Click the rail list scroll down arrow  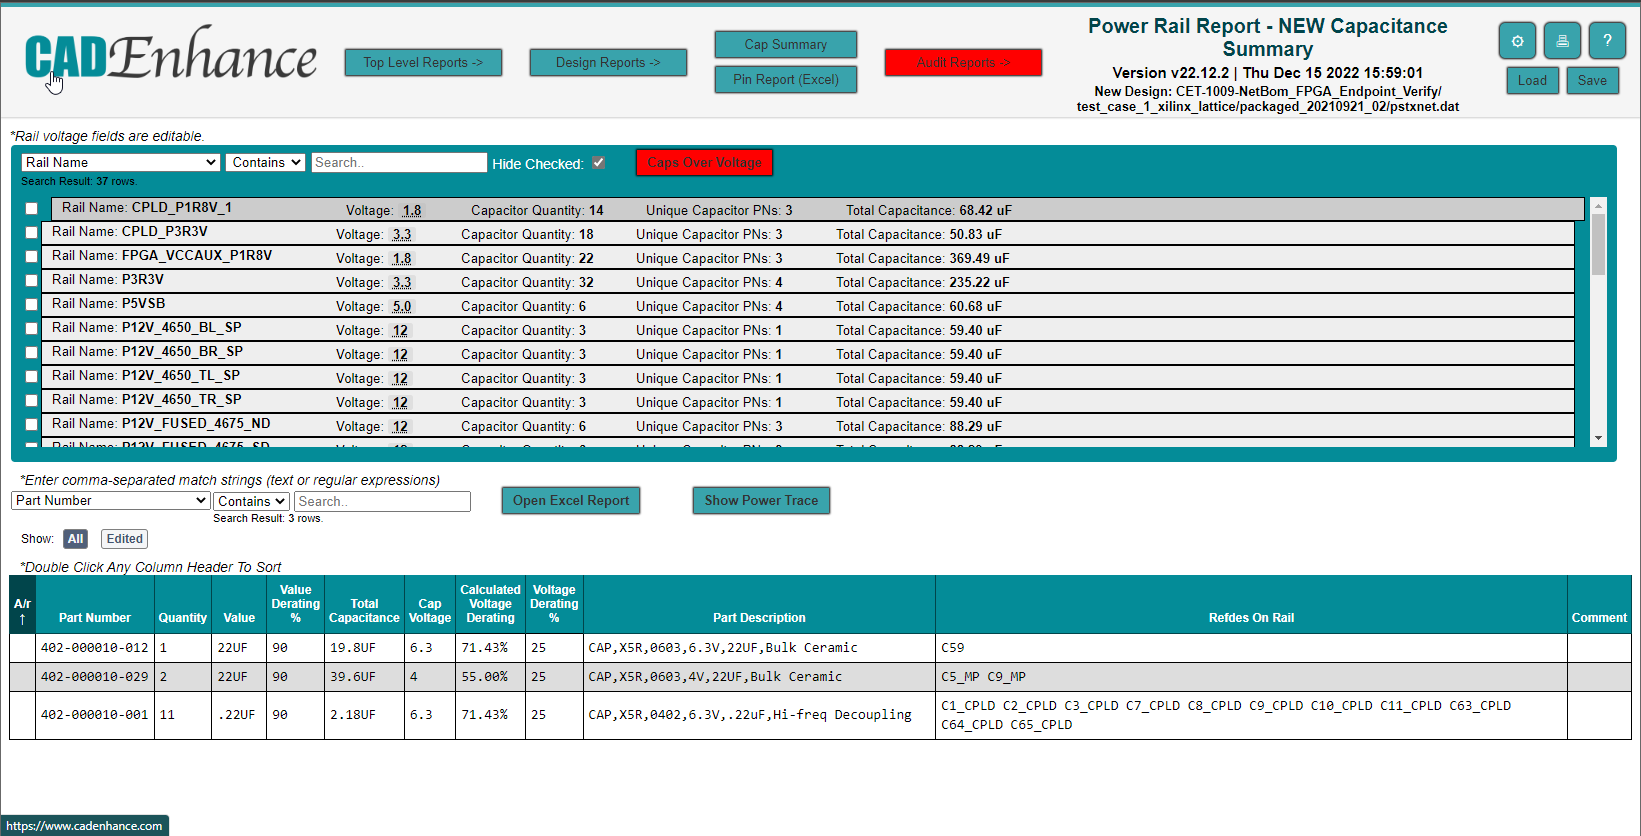(x=1598, y=438)
